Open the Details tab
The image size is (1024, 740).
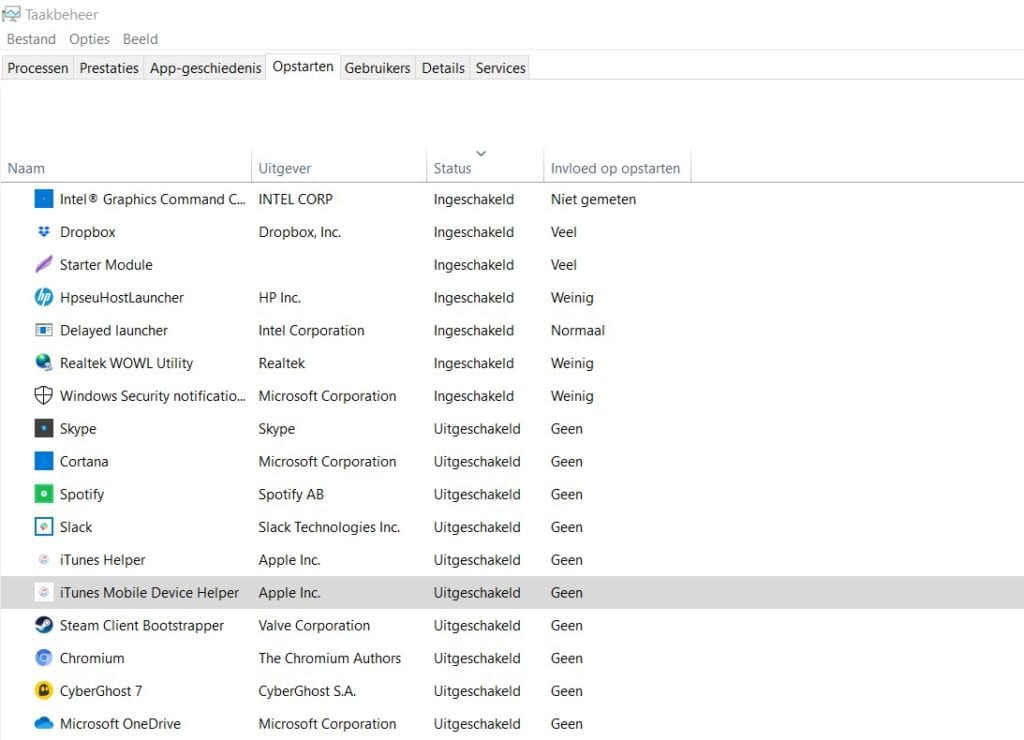click(x=443, y=68)
